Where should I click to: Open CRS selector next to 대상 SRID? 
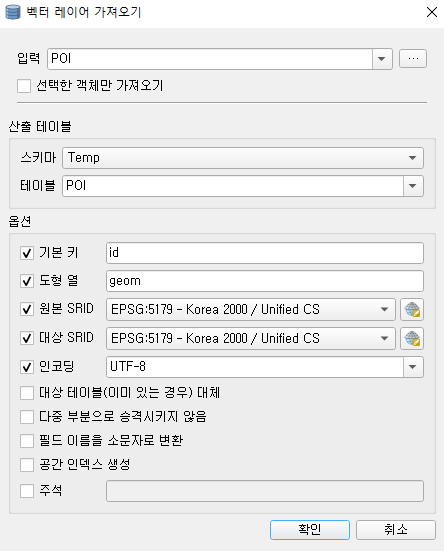[x=412, y=338]
